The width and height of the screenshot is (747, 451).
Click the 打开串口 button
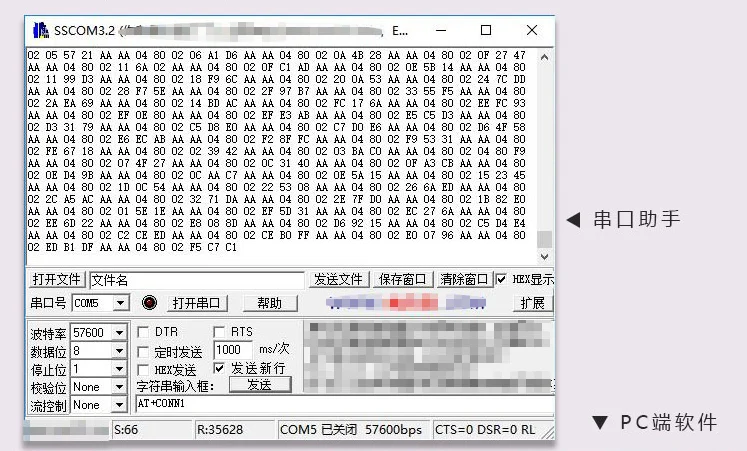[197, 303]
